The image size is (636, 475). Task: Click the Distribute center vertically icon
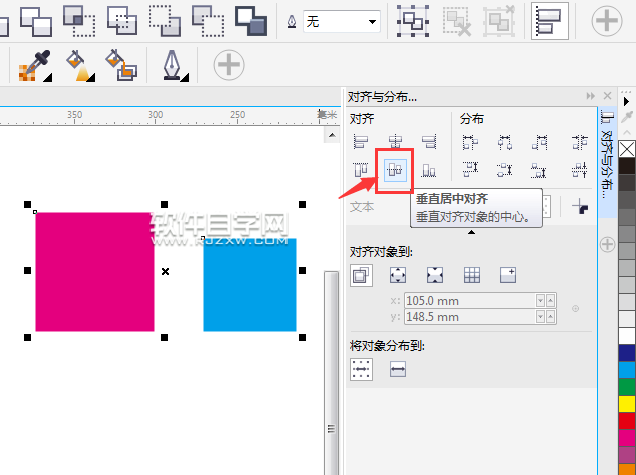[505, 170]
